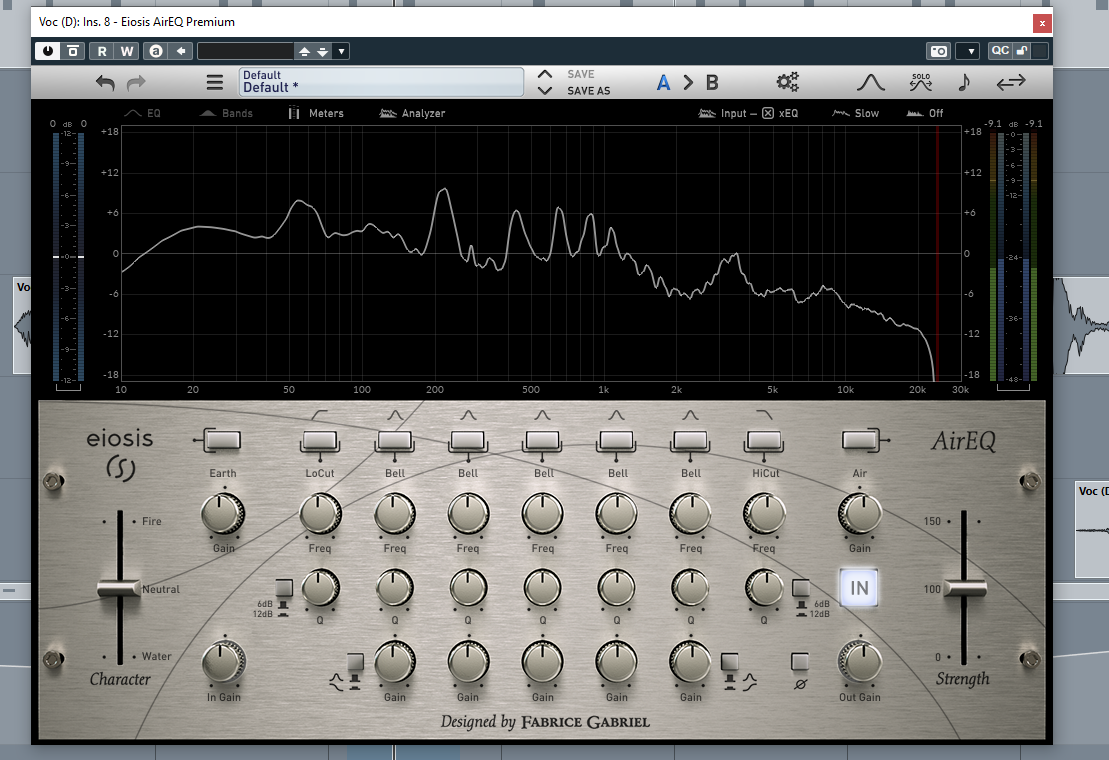
Task: Select the B setting
Action: click(x=712, y=83)
